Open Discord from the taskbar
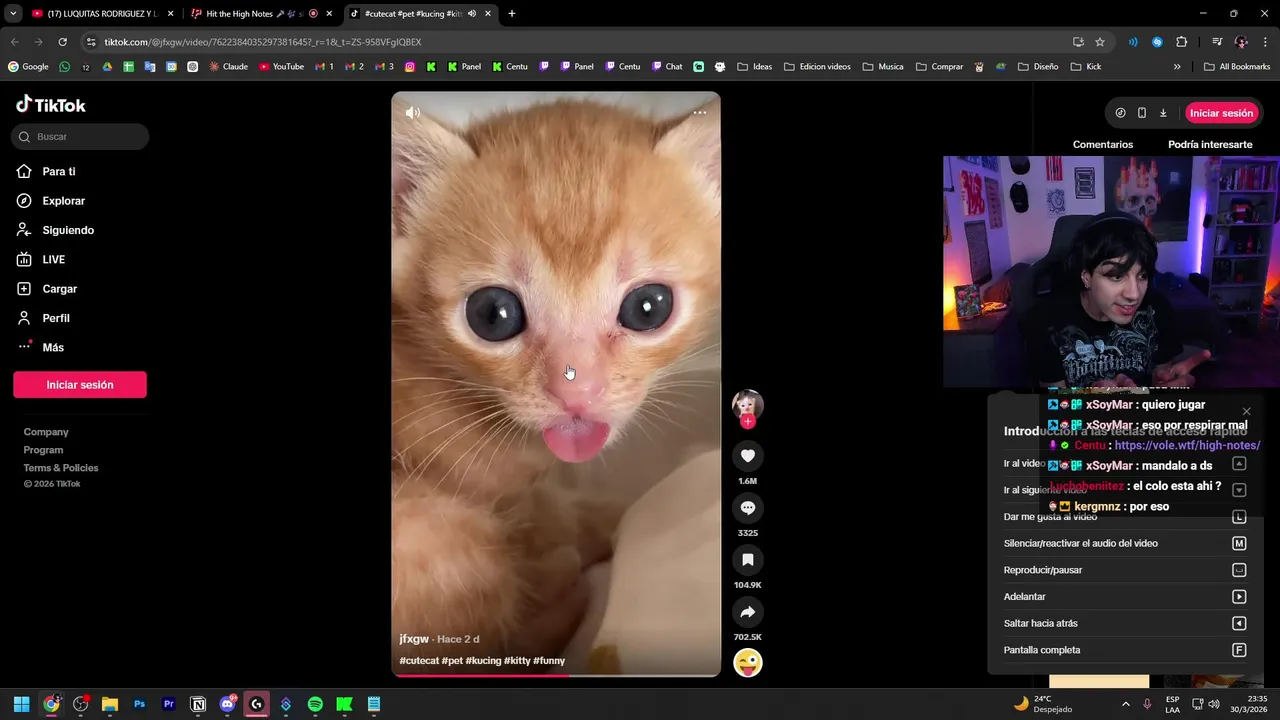The height and width of the screenshot is (720, 1280). click(227, 704)
